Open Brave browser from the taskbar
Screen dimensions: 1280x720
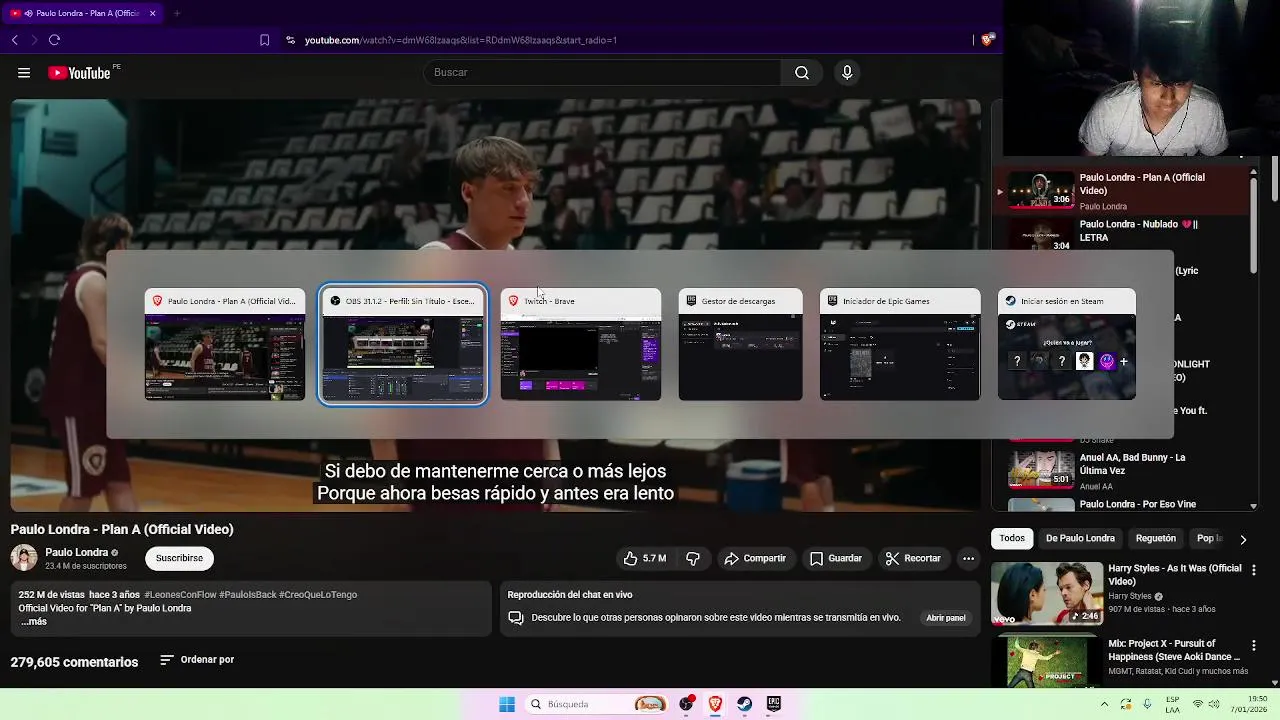pos(715,704)
